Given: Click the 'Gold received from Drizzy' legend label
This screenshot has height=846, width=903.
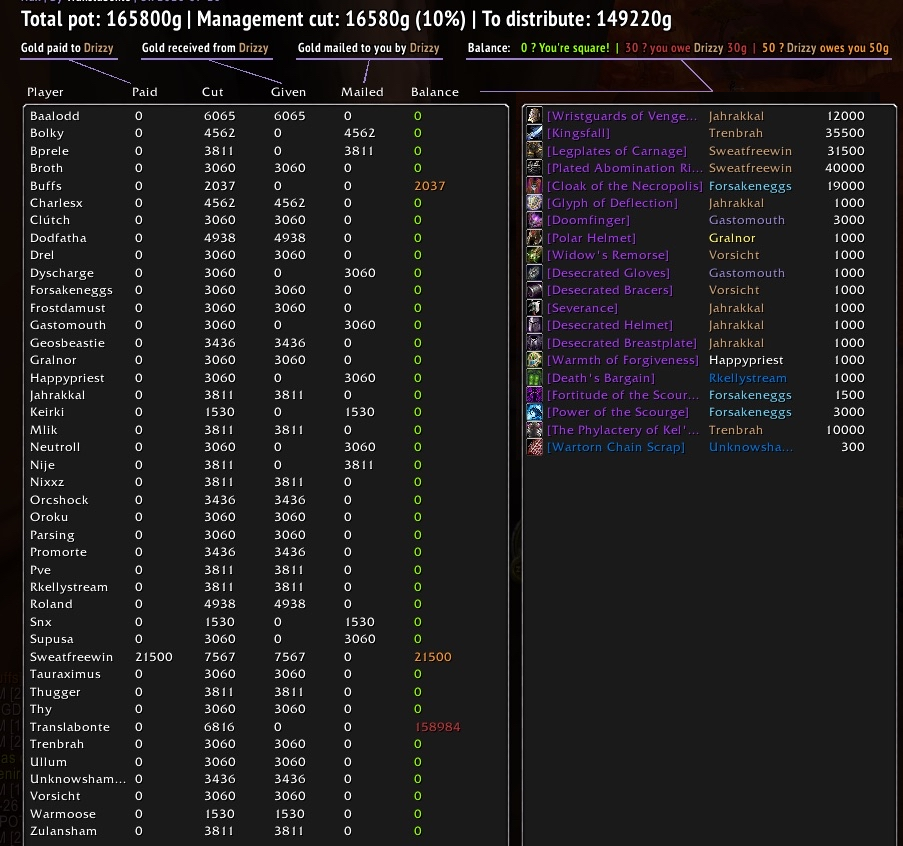Looking at the screenshot, I should 205,48.
